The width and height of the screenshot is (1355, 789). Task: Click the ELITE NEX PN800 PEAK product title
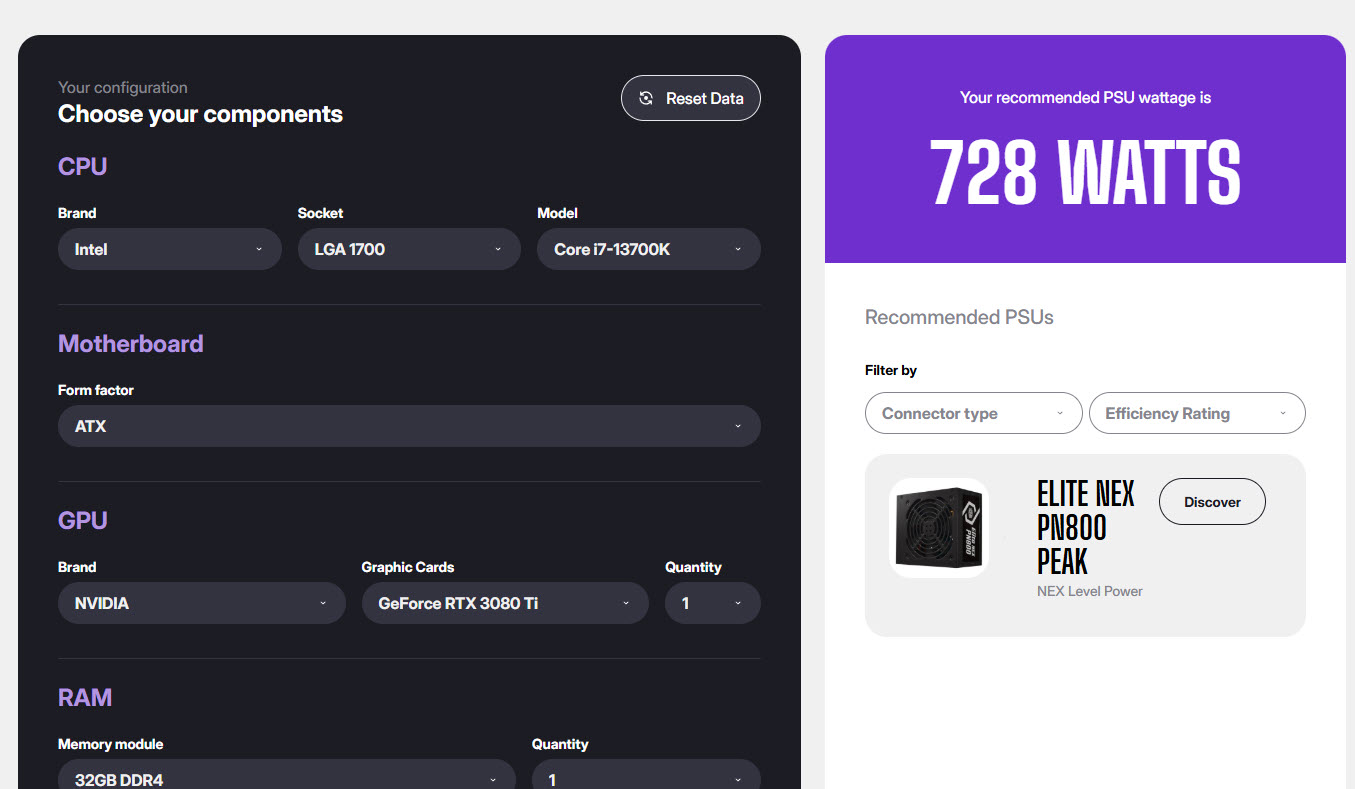(1086, 527)
